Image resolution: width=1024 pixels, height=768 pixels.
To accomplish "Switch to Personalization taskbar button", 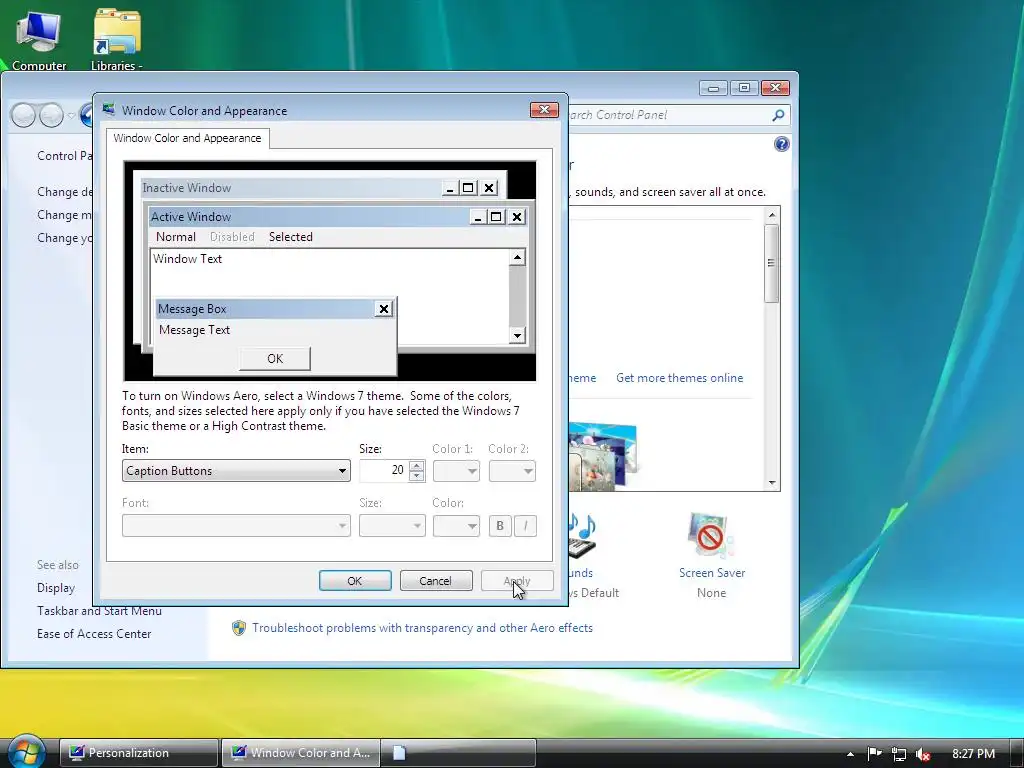I will click(x=138, y=753).
